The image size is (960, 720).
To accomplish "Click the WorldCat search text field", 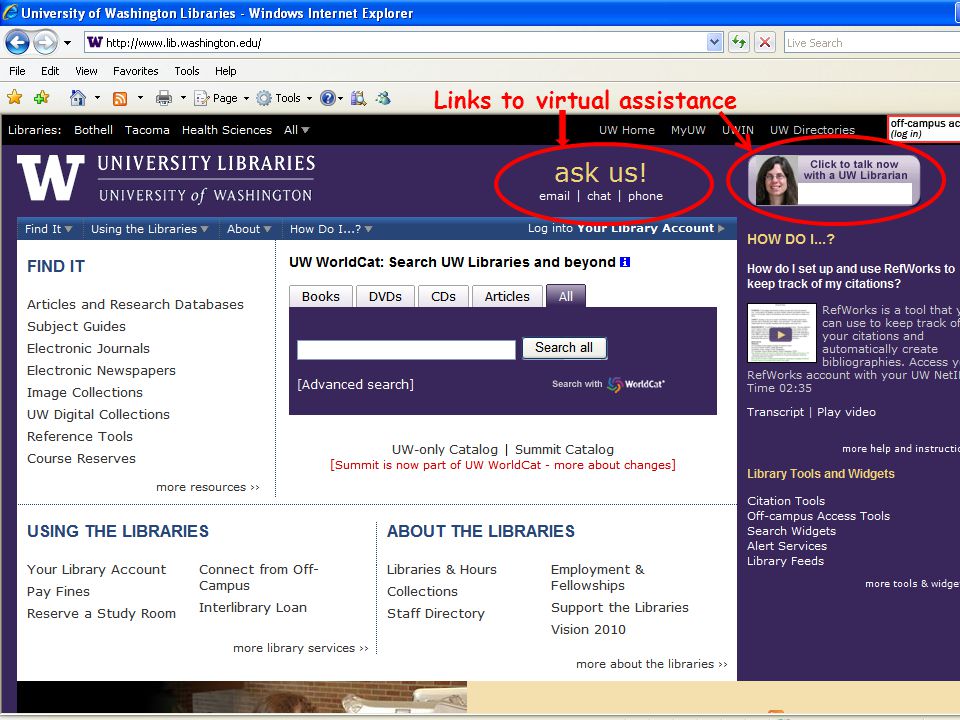I will [x=407, y=350].
